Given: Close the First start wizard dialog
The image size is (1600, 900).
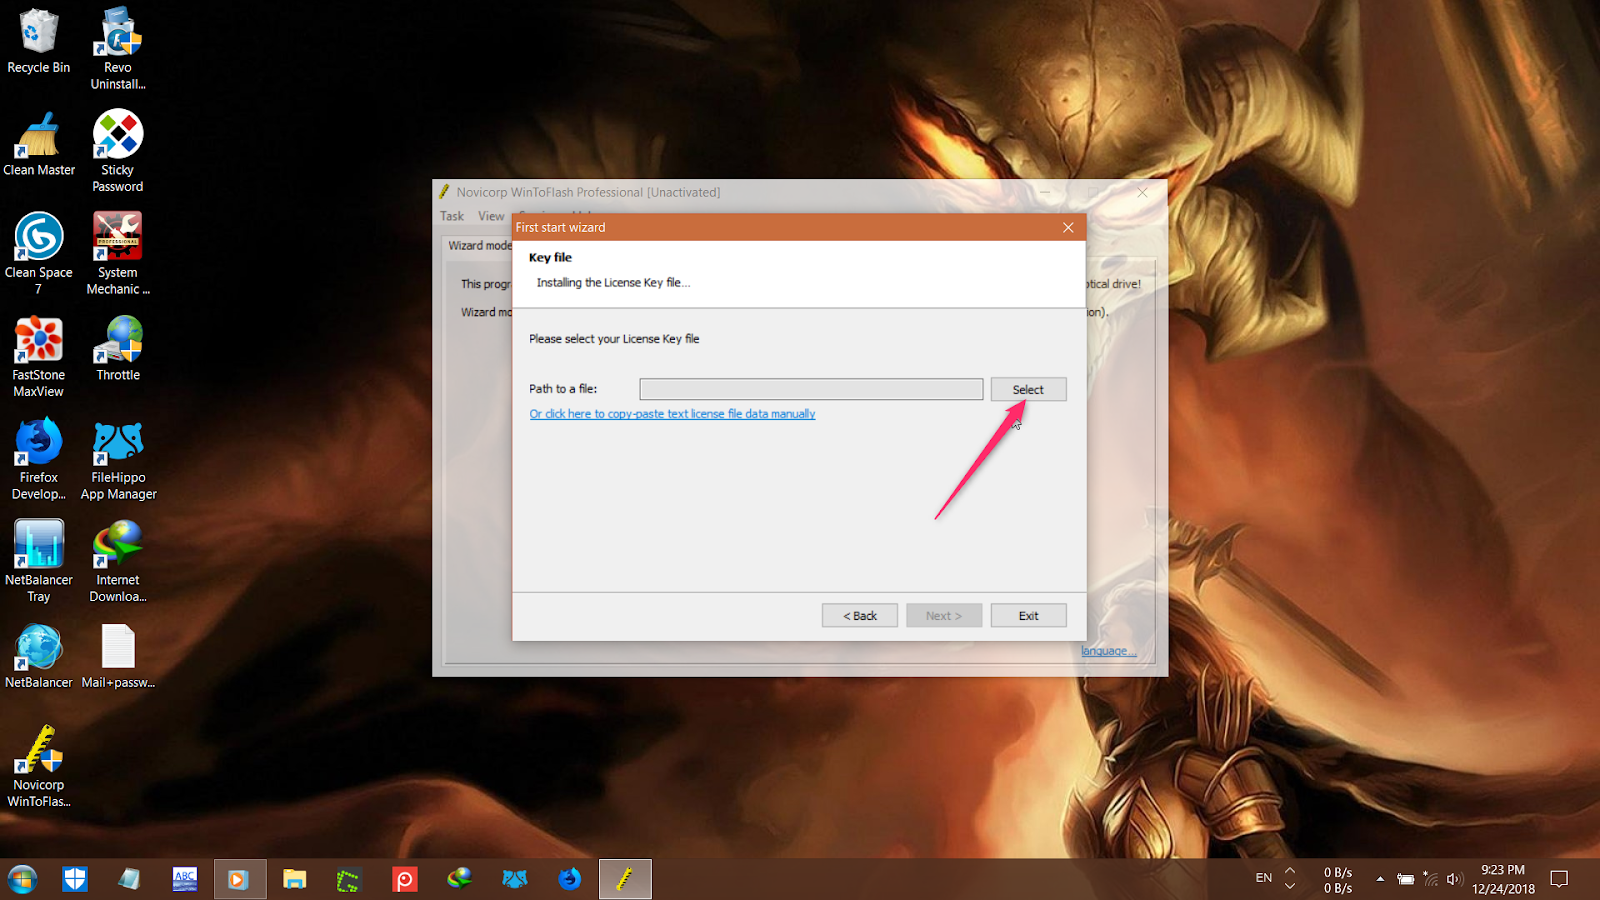Looking at the screenshot, I should point(1068,227).
